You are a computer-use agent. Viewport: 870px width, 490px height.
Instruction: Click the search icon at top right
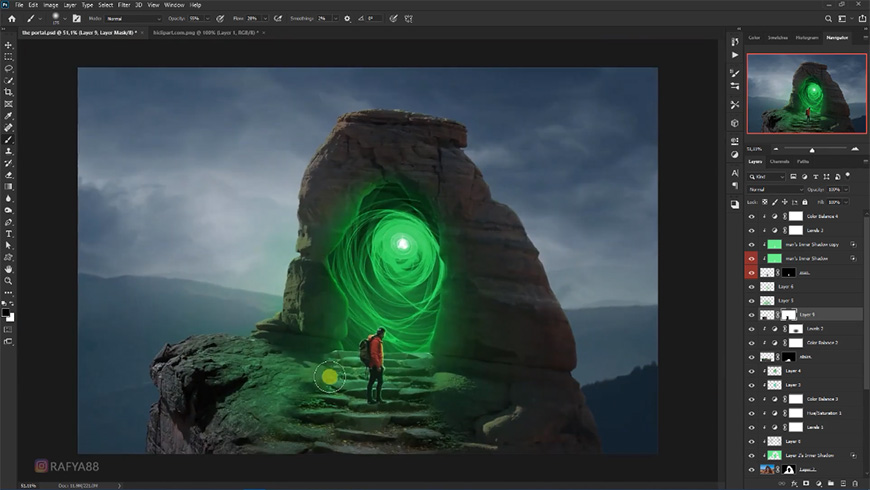pyautogui.click(x=828, y=18)
